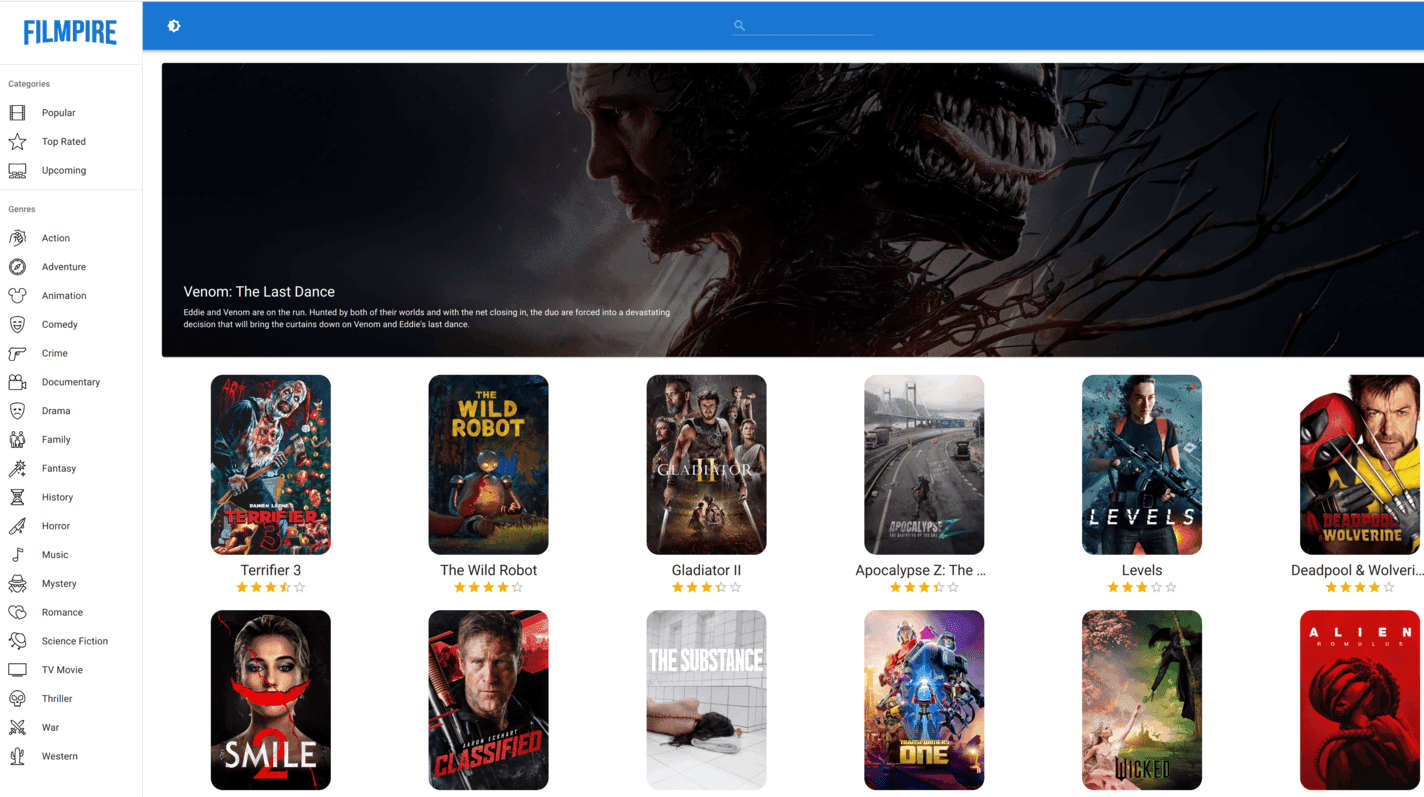Click the Crime gun icon
The width and height of the screenshot is (1424, 797).
[x=17, y=353]
